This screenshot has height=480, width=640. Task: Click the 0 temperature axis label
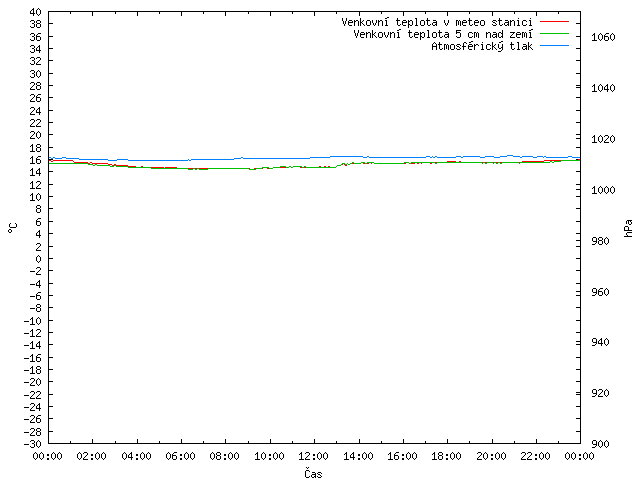point(38,259)
